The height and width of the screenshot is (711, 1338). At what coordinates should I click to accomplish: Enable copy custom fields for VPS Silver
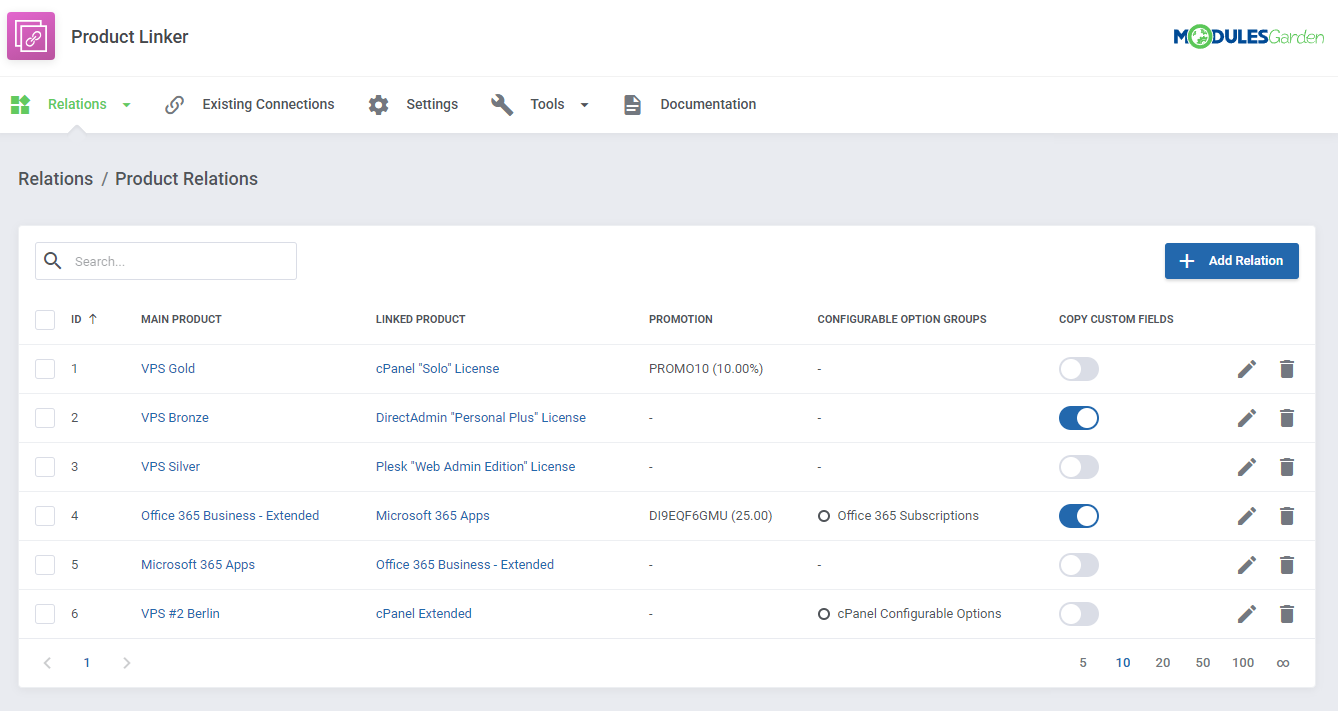pyautogui.click(x=1079, y=467)
